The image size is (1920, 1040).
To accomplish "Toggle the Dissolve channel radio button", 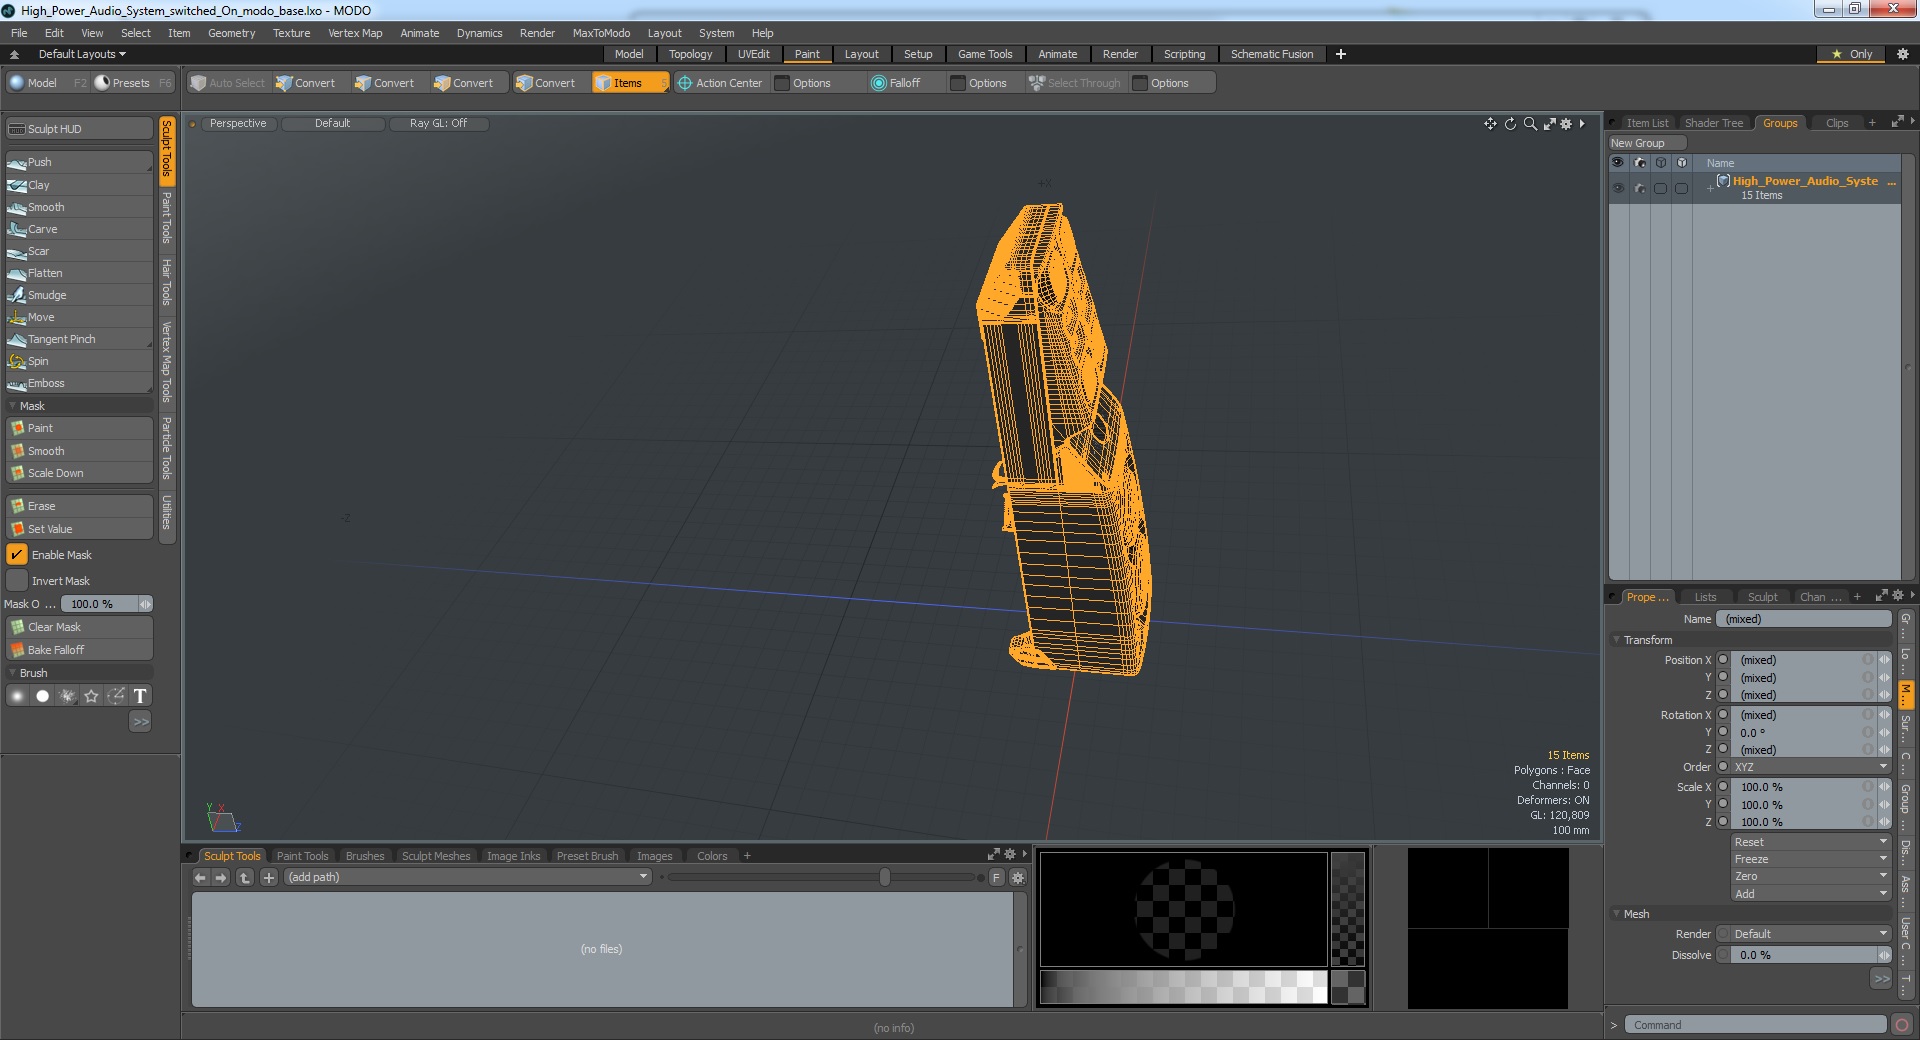I will (x=1723, y=955).
